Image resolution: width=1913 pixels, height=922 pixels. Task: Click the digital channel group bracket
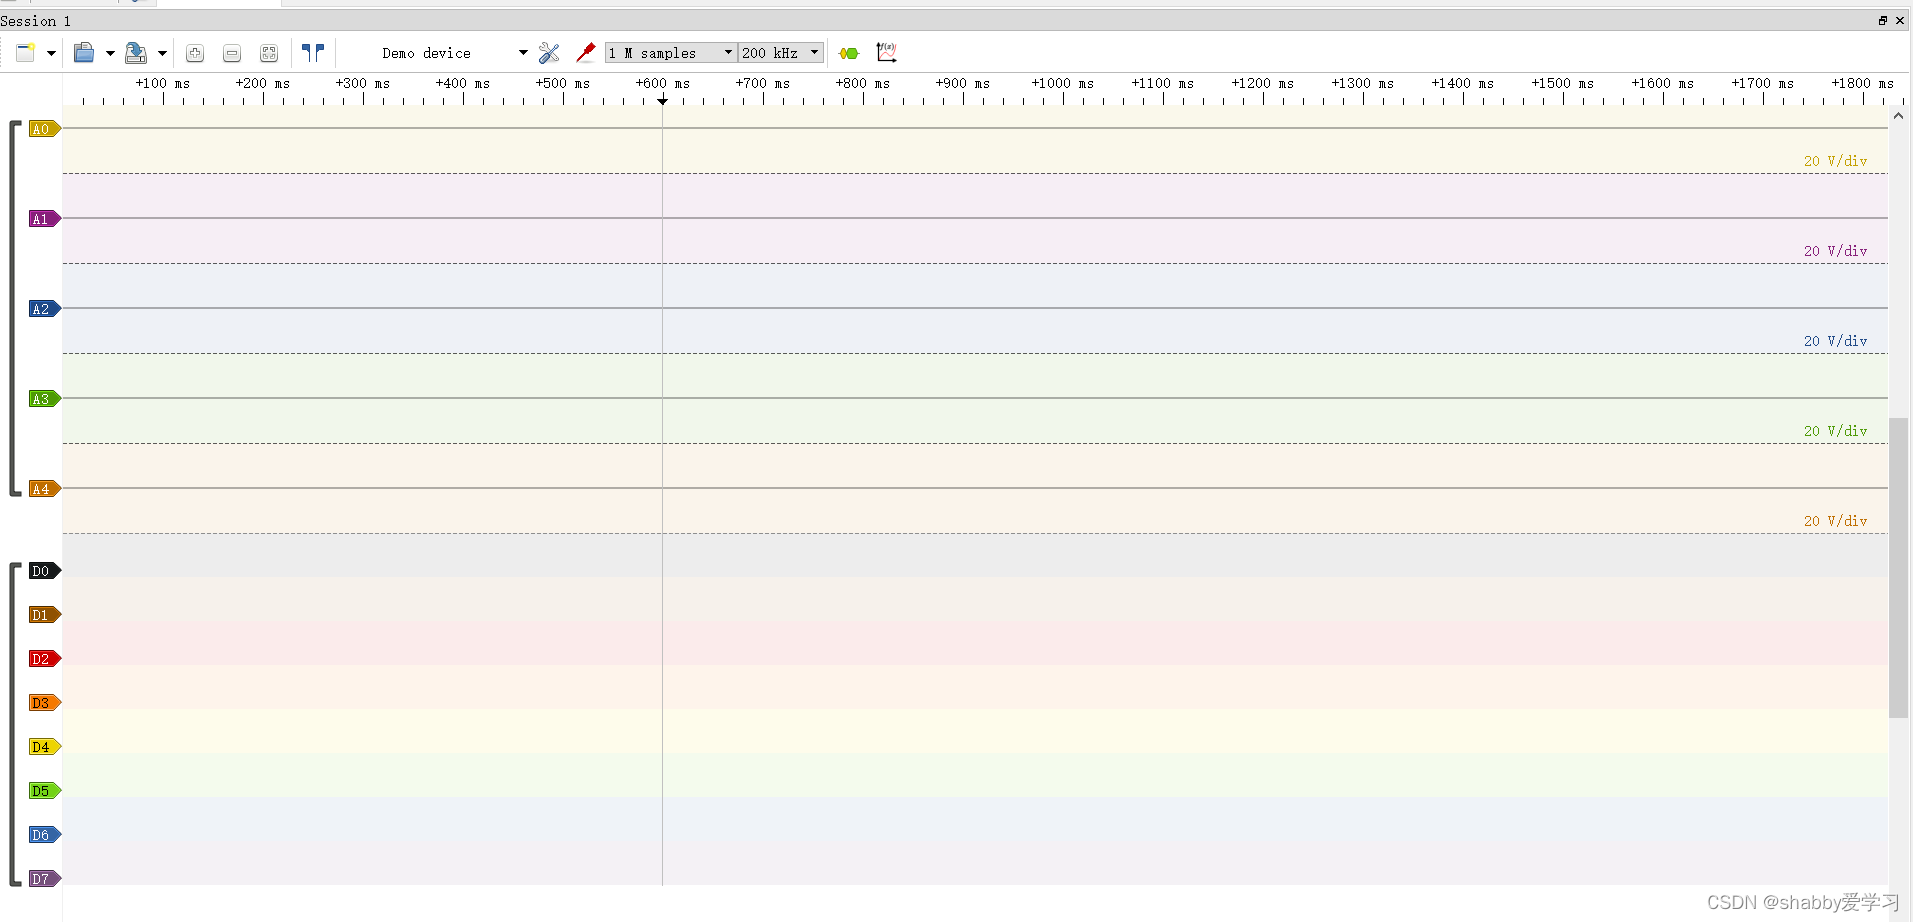click(13, 725)
